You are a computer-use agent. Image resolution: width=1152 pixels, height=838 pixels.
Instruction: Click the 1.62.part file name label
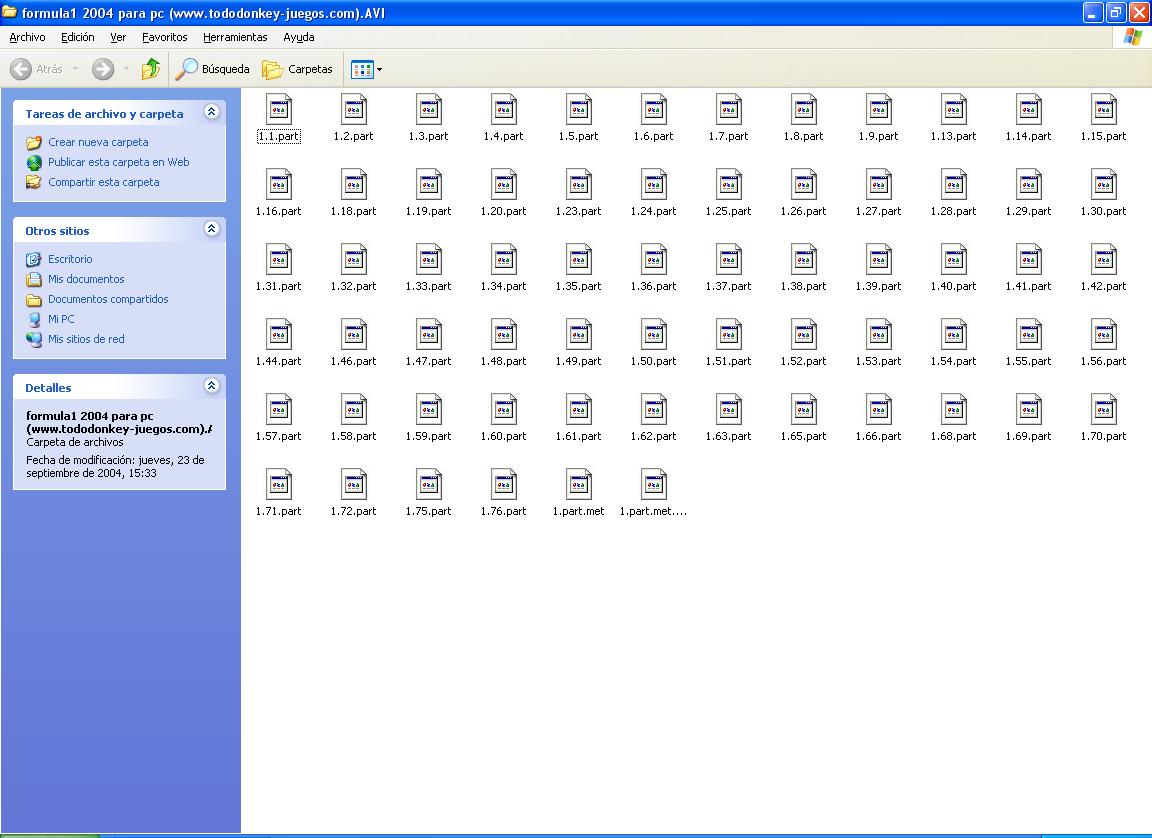[x=654, y=436]
